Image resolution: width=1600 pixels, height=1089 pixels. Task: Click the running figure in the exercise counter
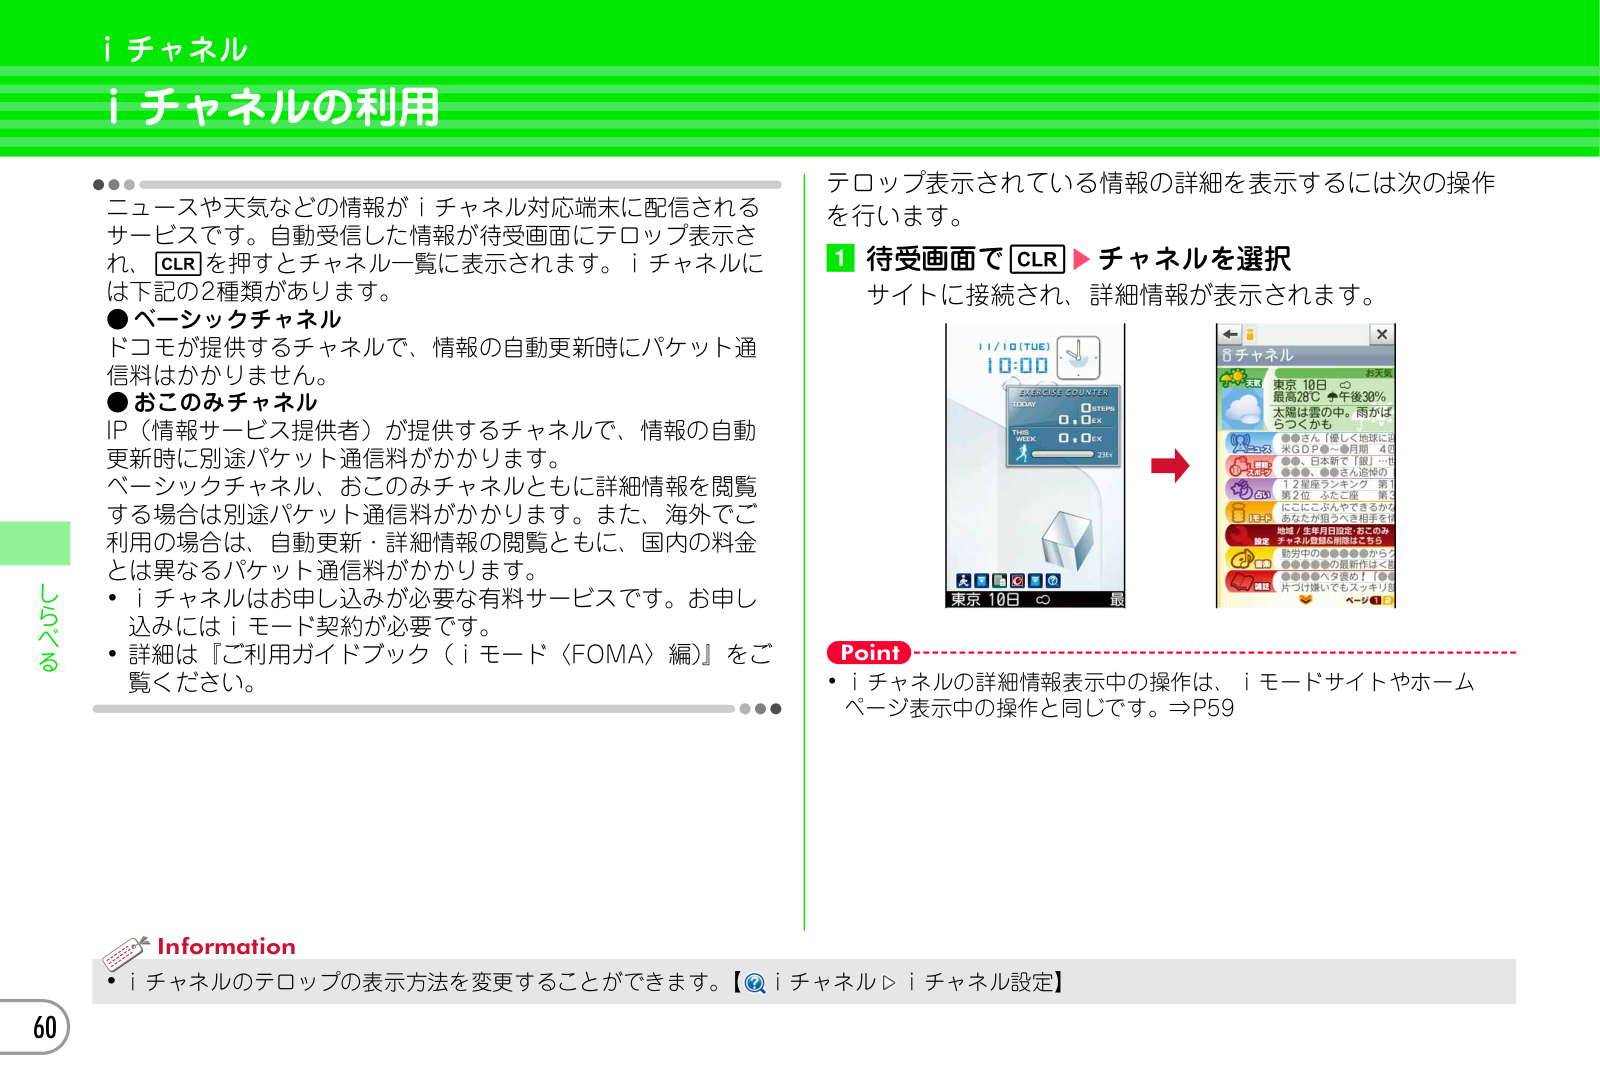pyautogui.click(x=1021, y=454)
